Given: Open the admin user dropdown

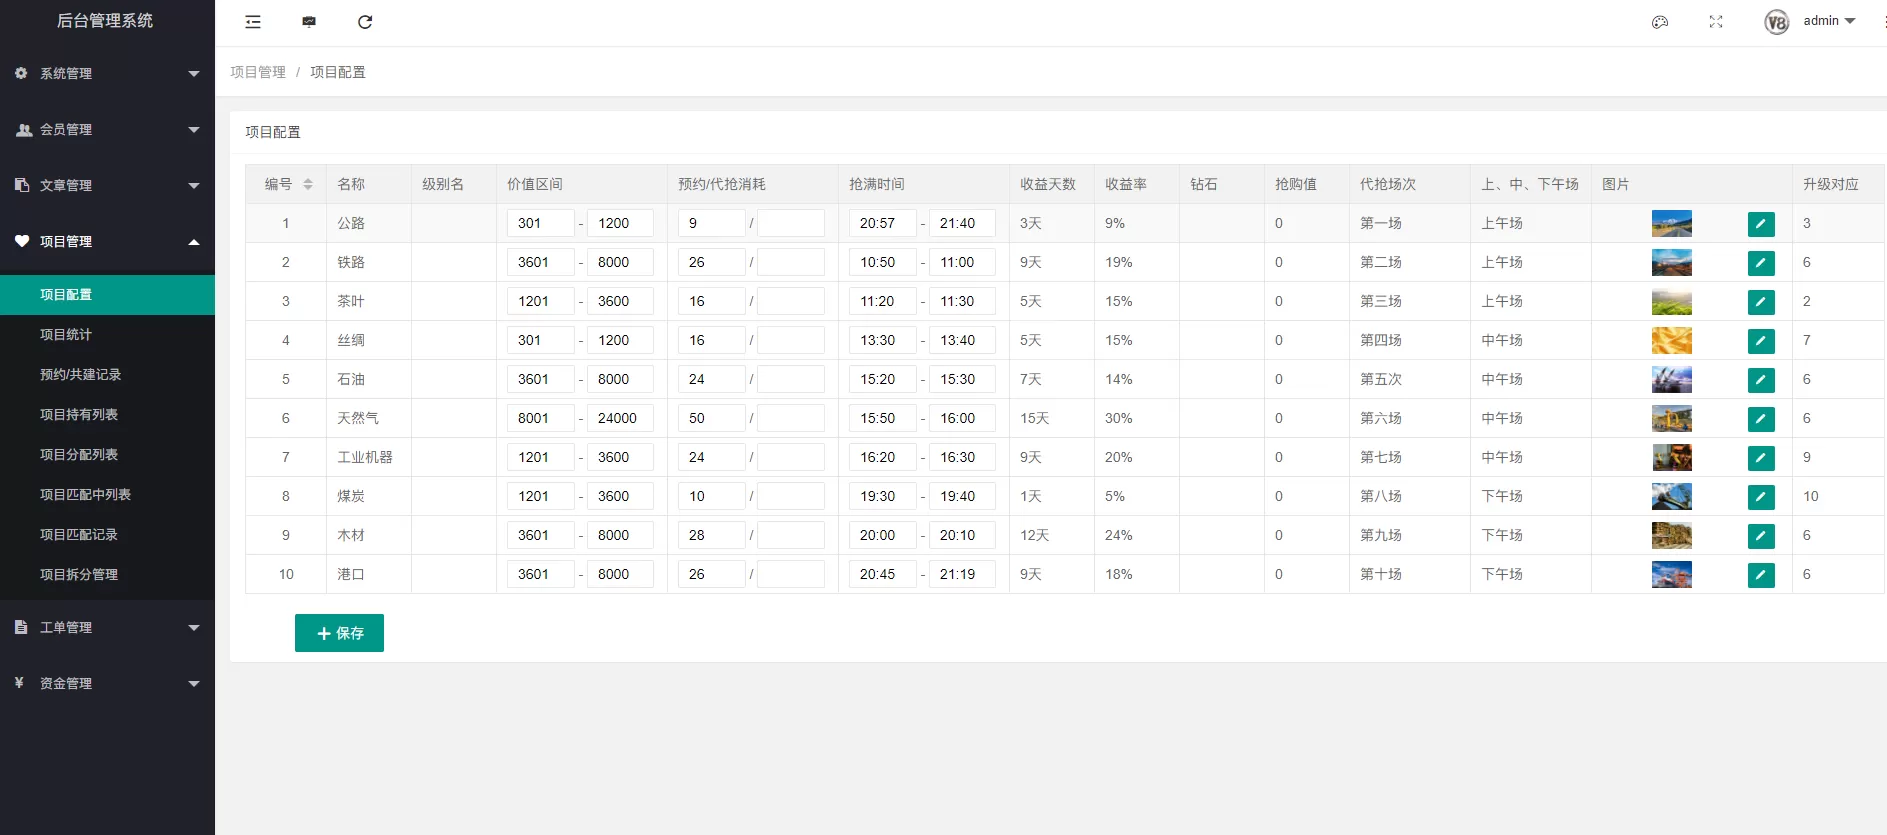Looking at the screenshot, I should tap(1828, 21).
